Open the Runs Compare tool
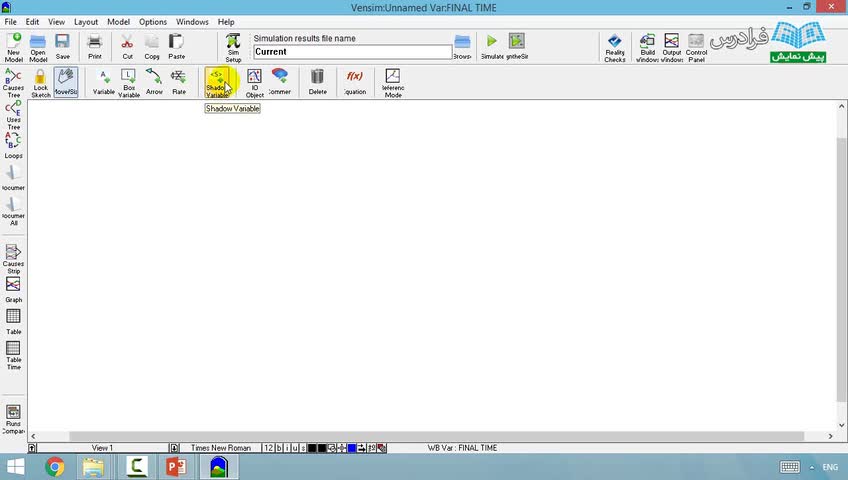 coord(13,419)
